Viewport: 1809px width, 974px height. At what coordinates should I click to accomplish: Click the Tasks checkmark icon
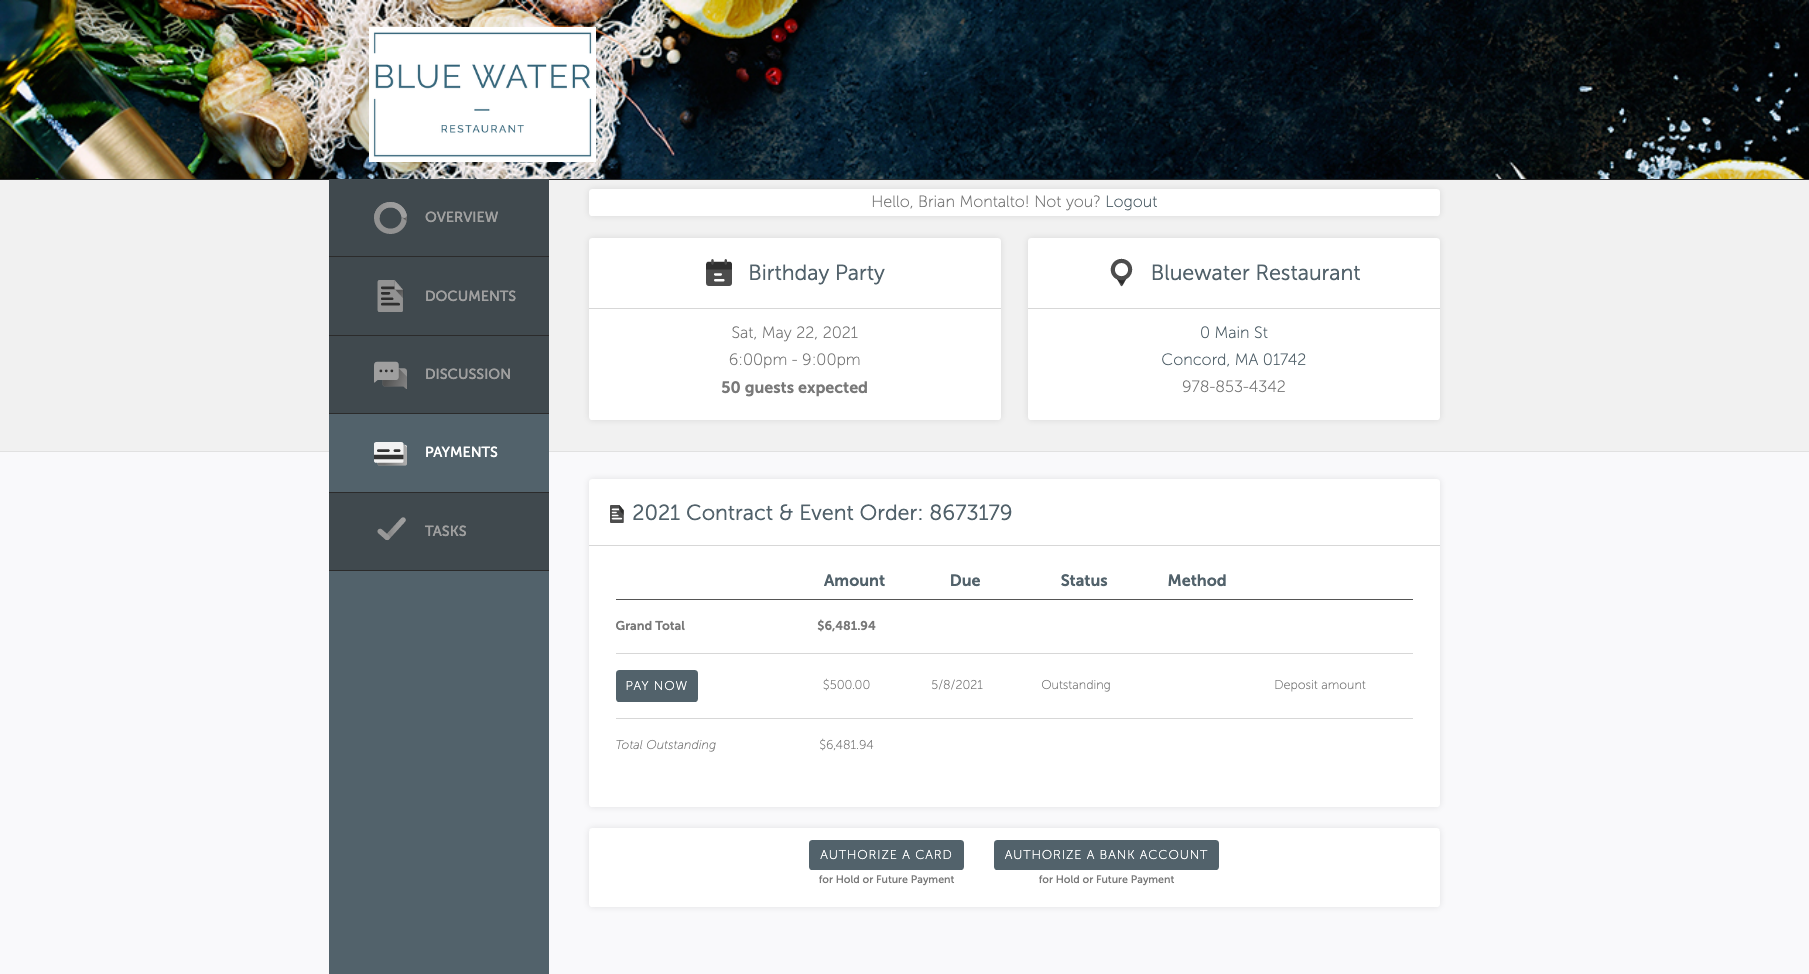[x=390, y=530]
